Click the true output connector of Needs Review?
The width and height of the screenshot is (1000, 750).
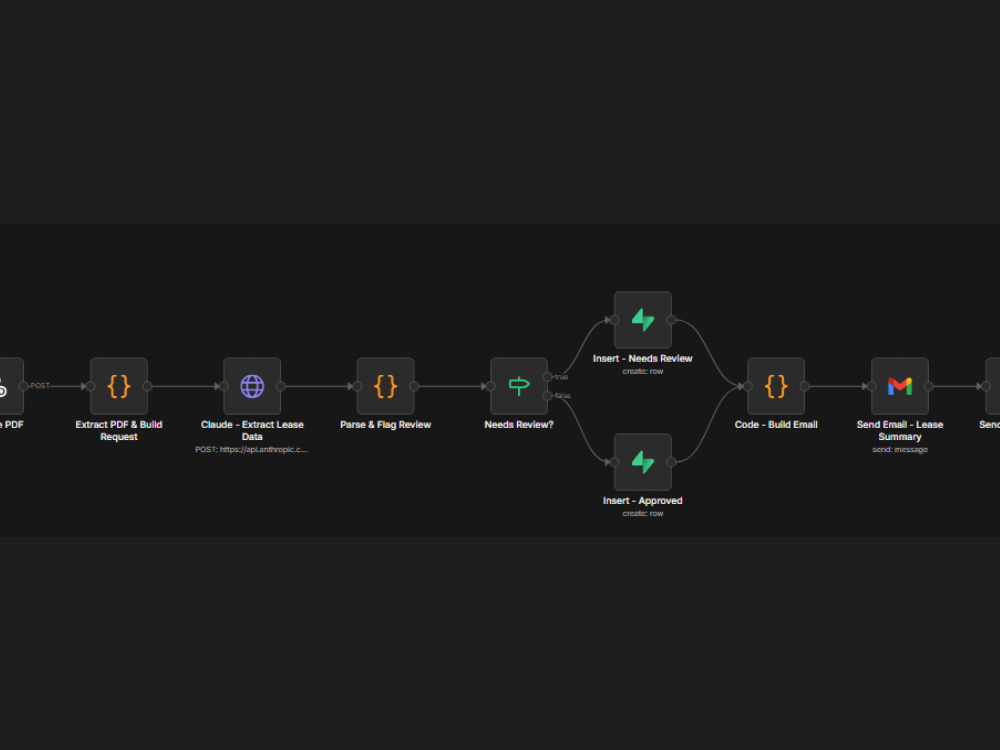tap(547, 377)
